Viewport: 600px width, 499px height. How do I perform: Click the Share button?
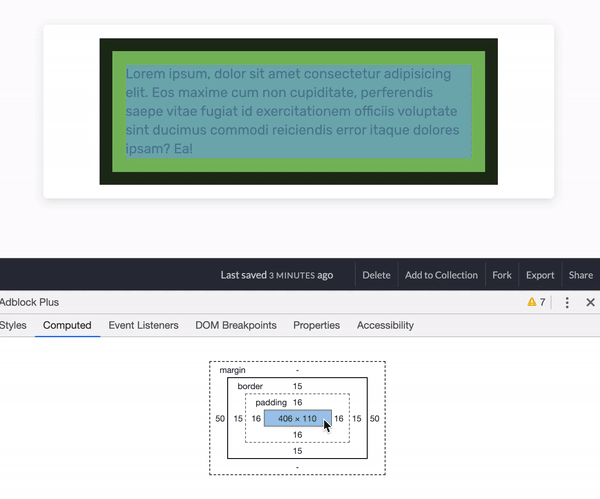pos(581,275)
